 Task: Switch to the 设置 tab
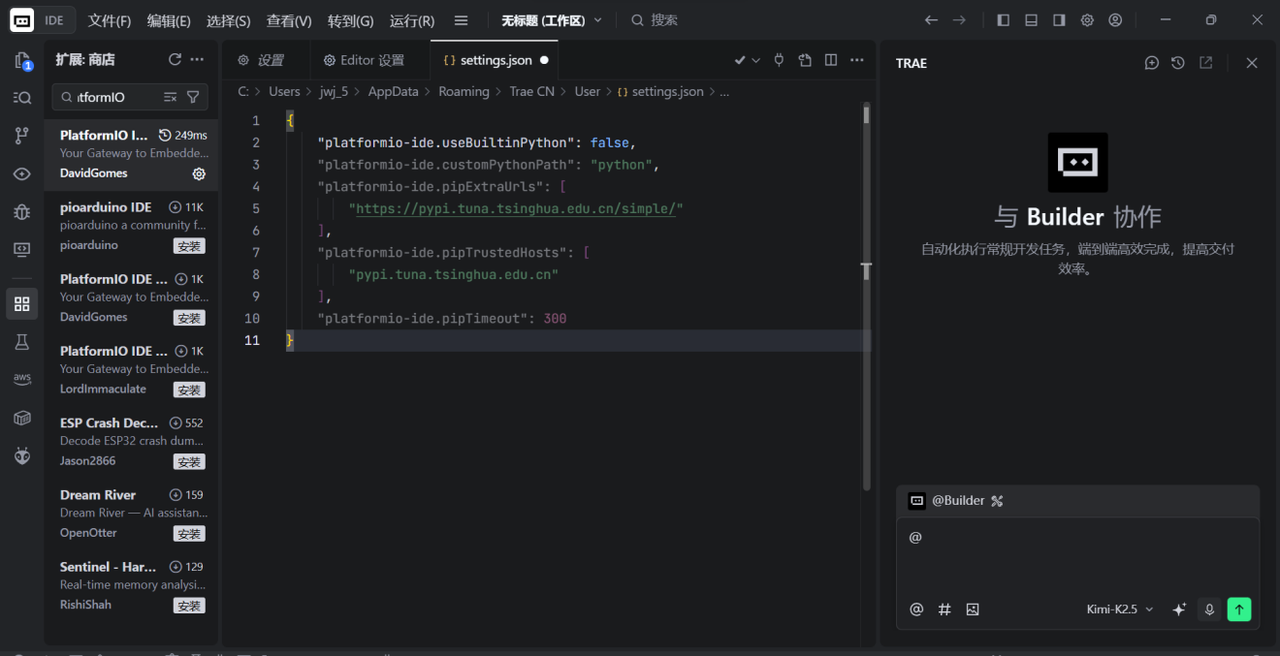[x=266, y=60]
